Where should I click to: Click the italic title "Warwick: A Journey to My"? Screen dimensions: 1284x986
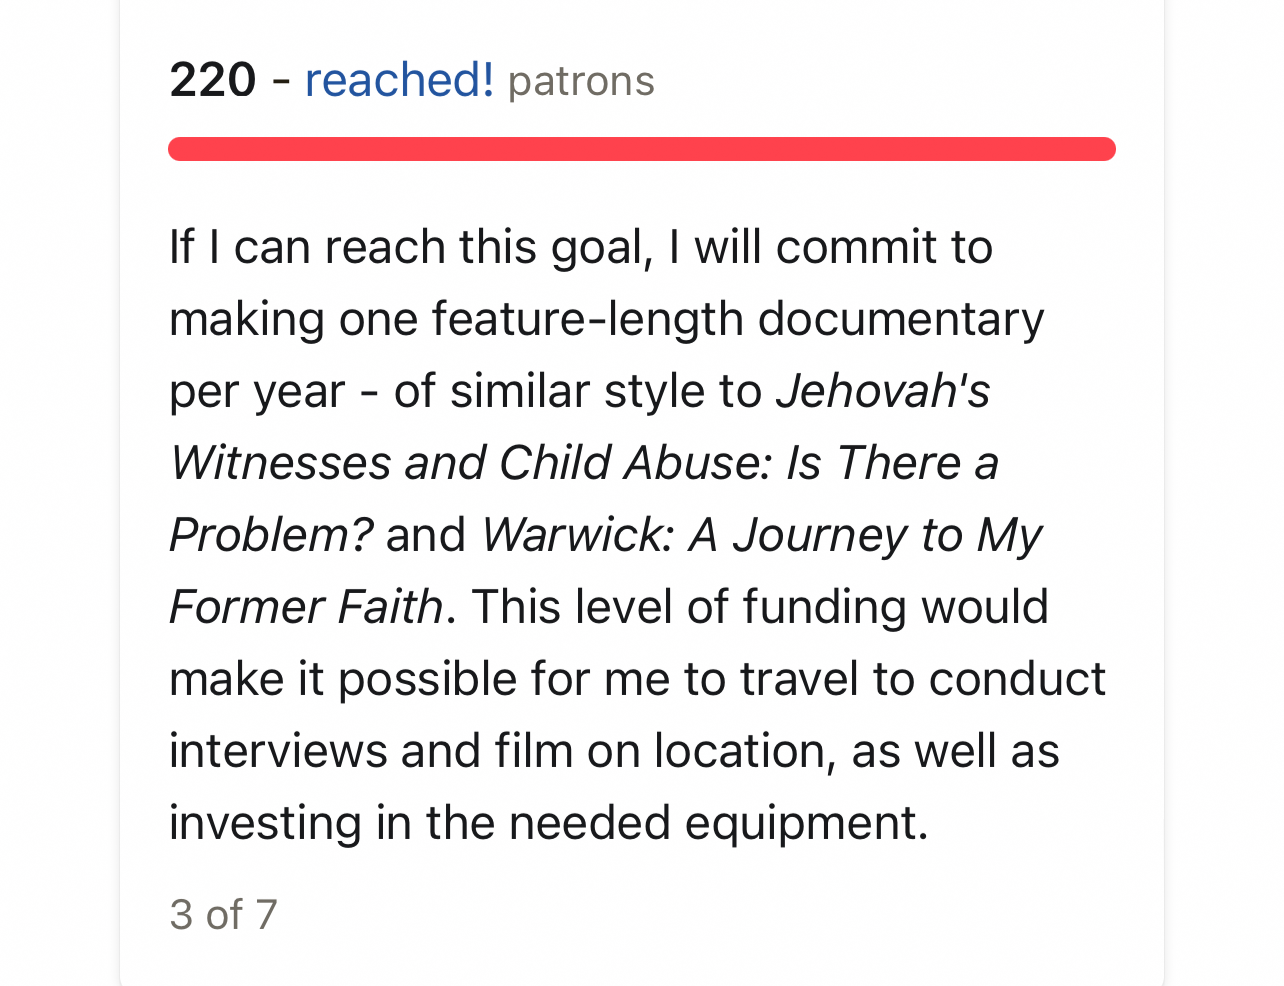762,536
